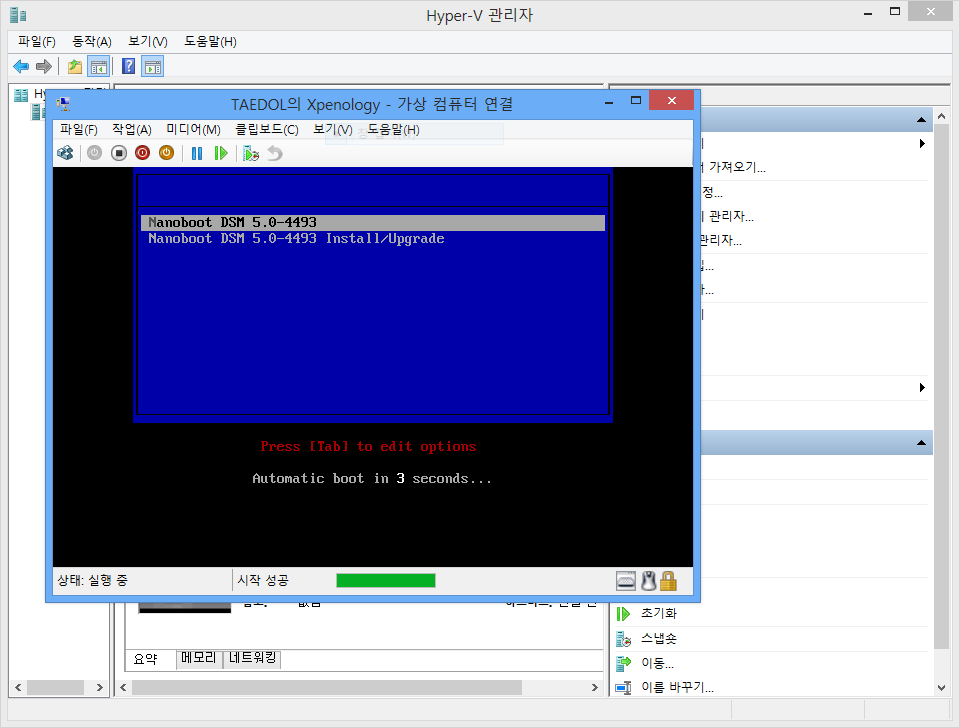960x728 pixels.
Task: Click 'Automatic boot in 3 seconds...' text
Action: pos(372,478)
